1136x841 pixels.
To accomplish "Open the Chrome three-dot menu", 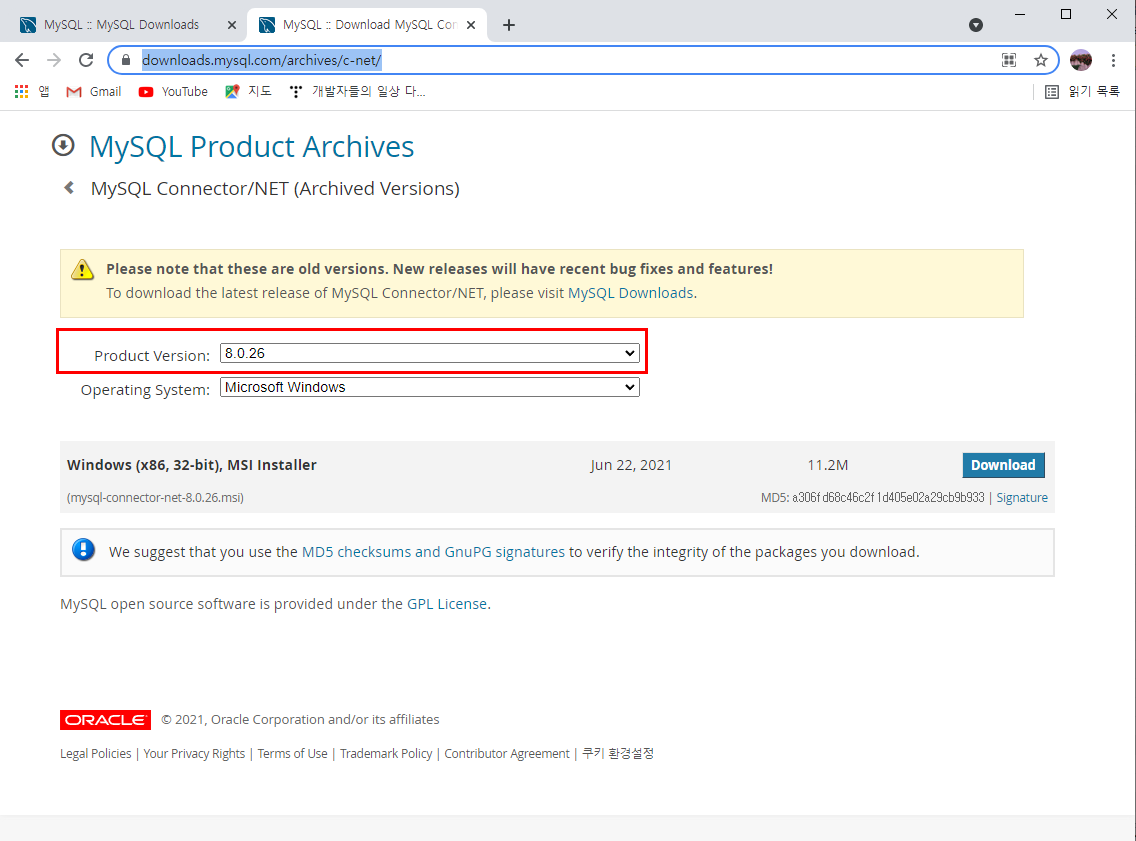I will tap(1113, 60).
